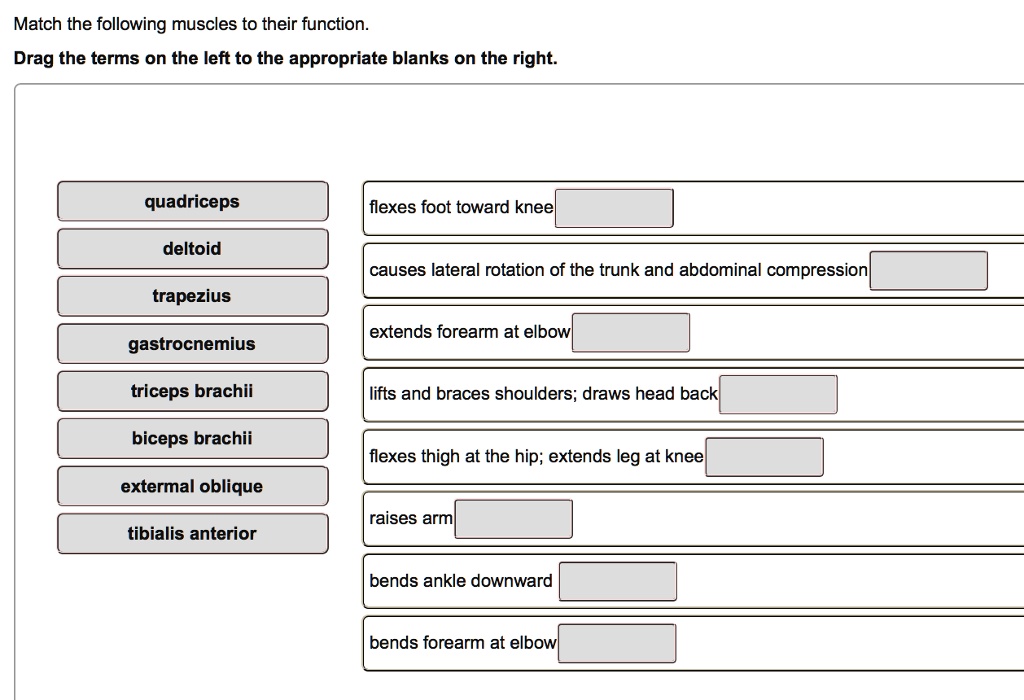Click the blank next to 'raises arm'
This screenshot has width=1024, height=700.
pos(514,518)
